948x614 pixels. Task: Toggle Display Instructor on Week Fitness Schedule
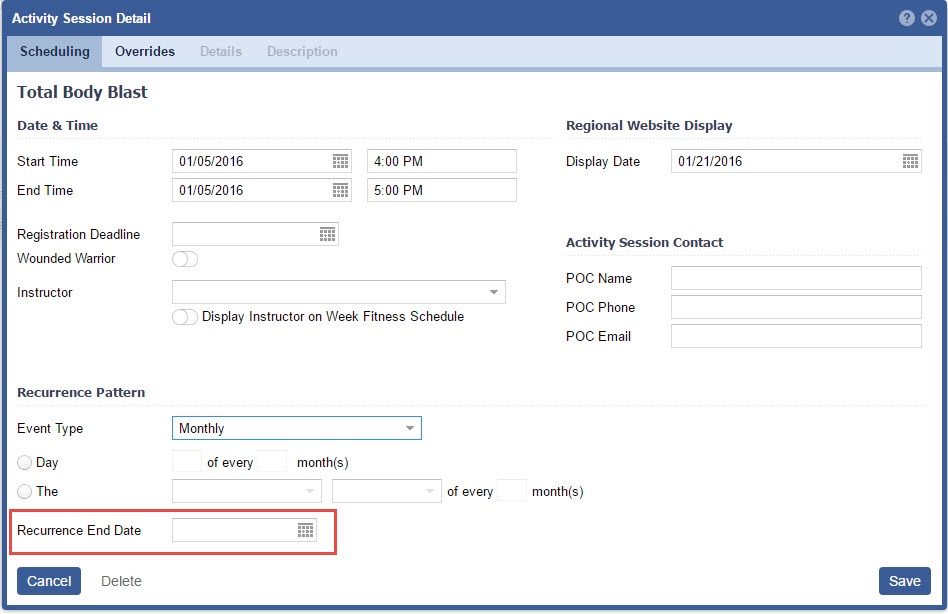pyautogui.click(x=185, y=317)
